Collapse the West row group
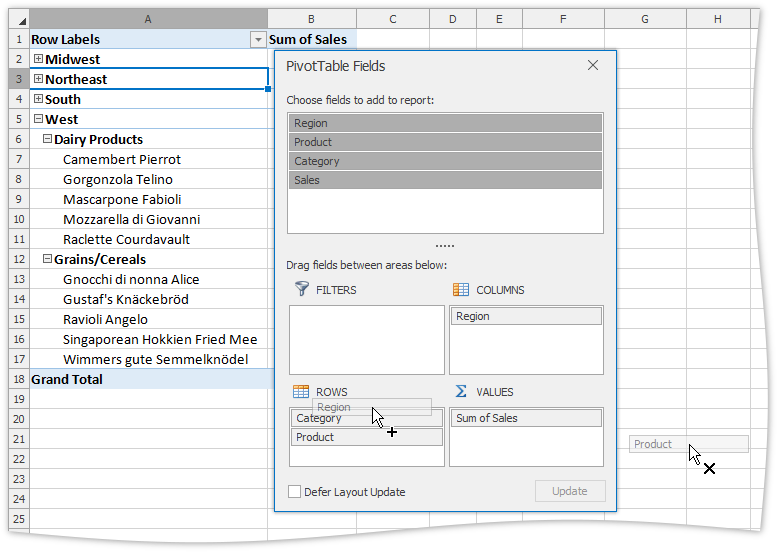This screenshot has height=555, width=780. coord(38,119)
